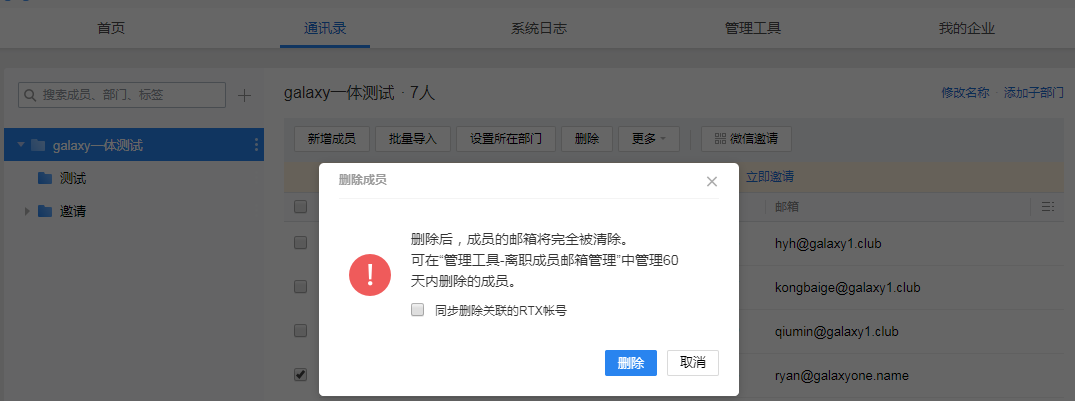Open the 更多 dropdown menu
The width and height of the screenshot is (1075, 401).
click(648, 138)
